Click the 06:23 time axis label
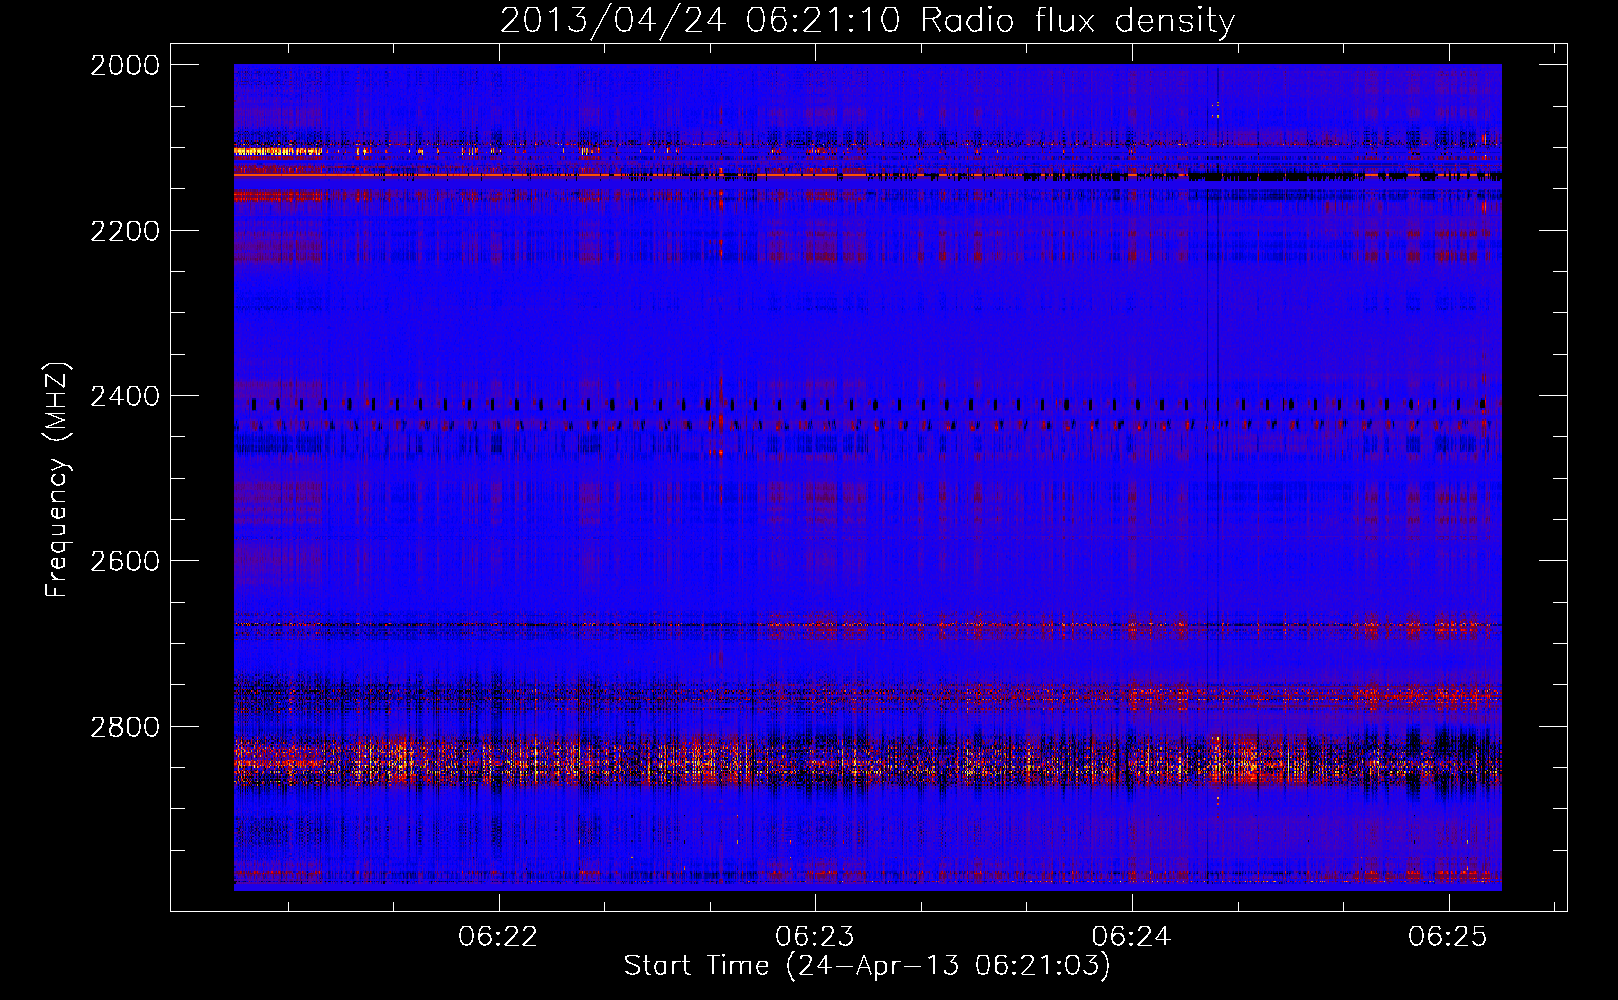 point(815,937)
